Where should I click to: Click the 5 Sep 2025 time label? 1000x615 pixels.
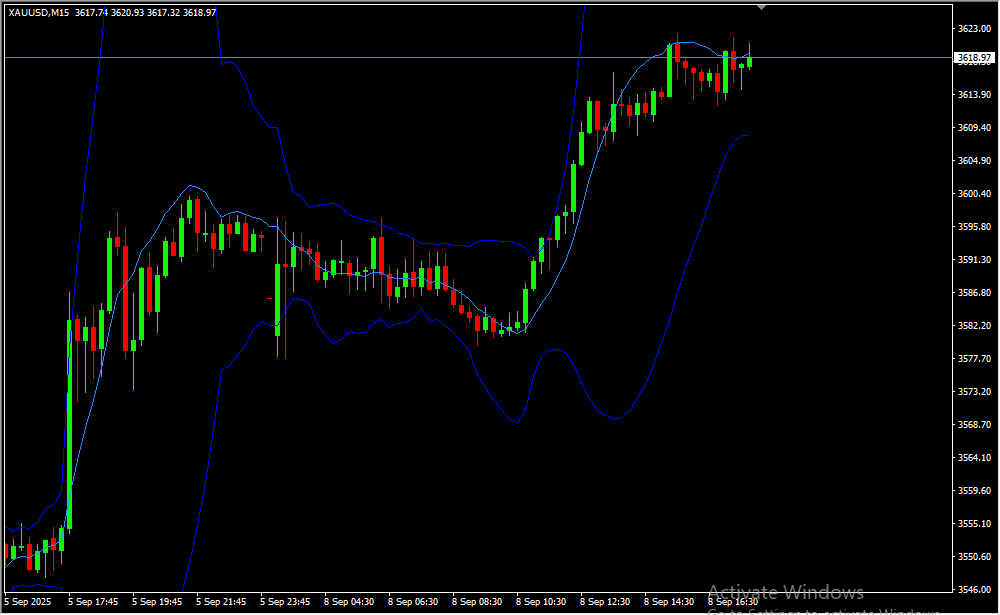pyautogui.click(x=29, y=602)
